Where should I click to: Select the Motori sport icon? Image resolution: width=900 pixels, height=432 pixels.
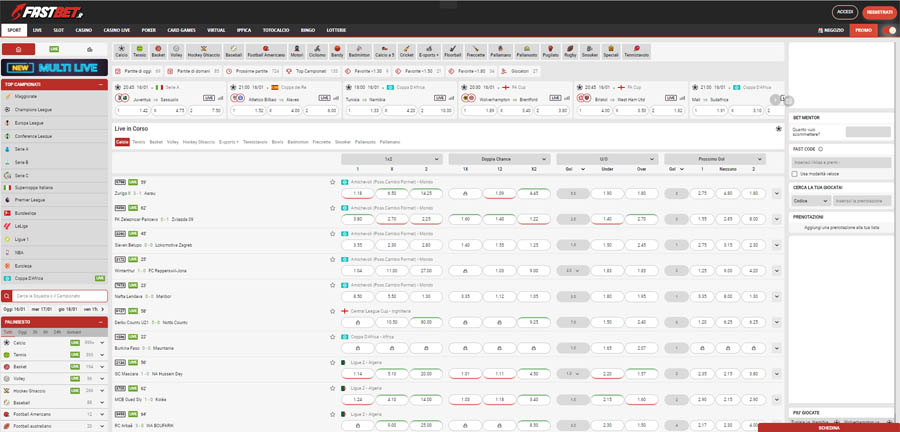click(297, 51)
